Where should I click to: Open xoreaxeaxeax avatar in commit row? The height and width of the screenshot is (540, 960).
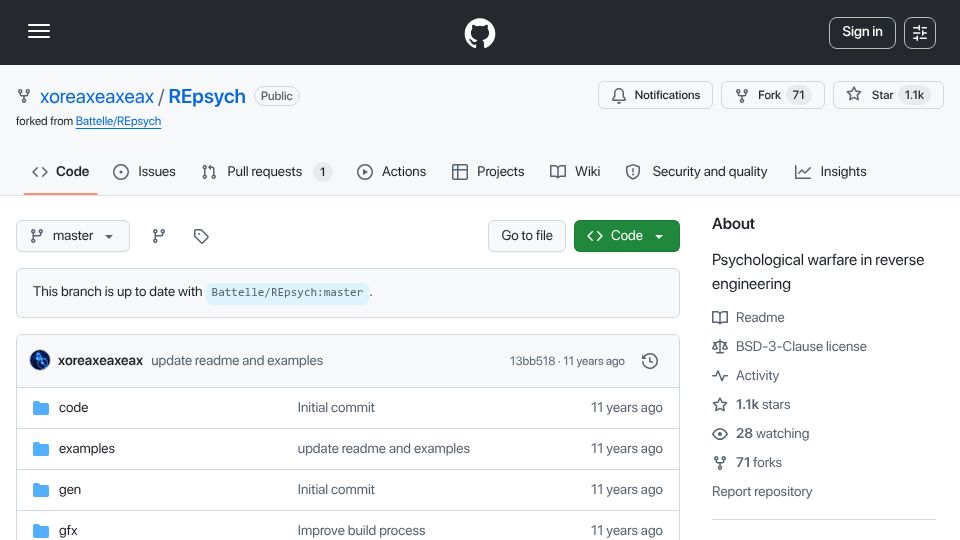[40, 361]
